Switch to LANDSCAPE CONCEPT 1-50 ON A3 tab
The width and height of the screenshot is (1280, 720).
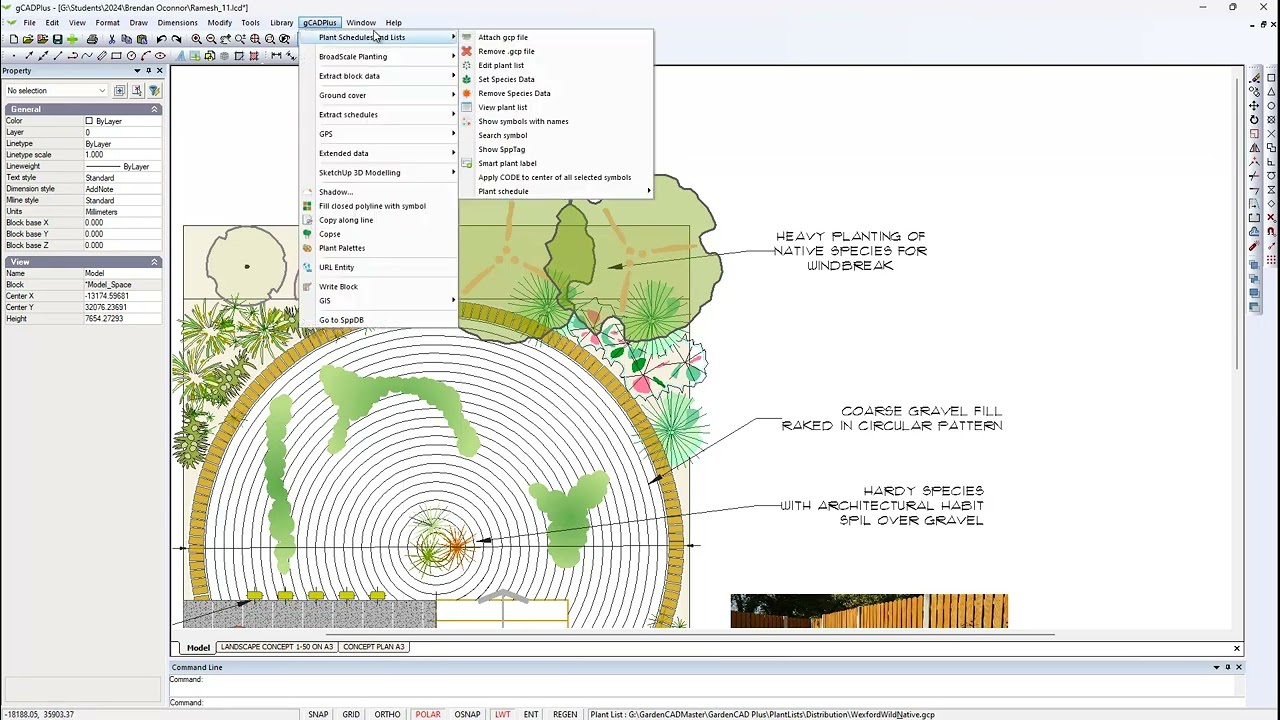tap(276, 647)
